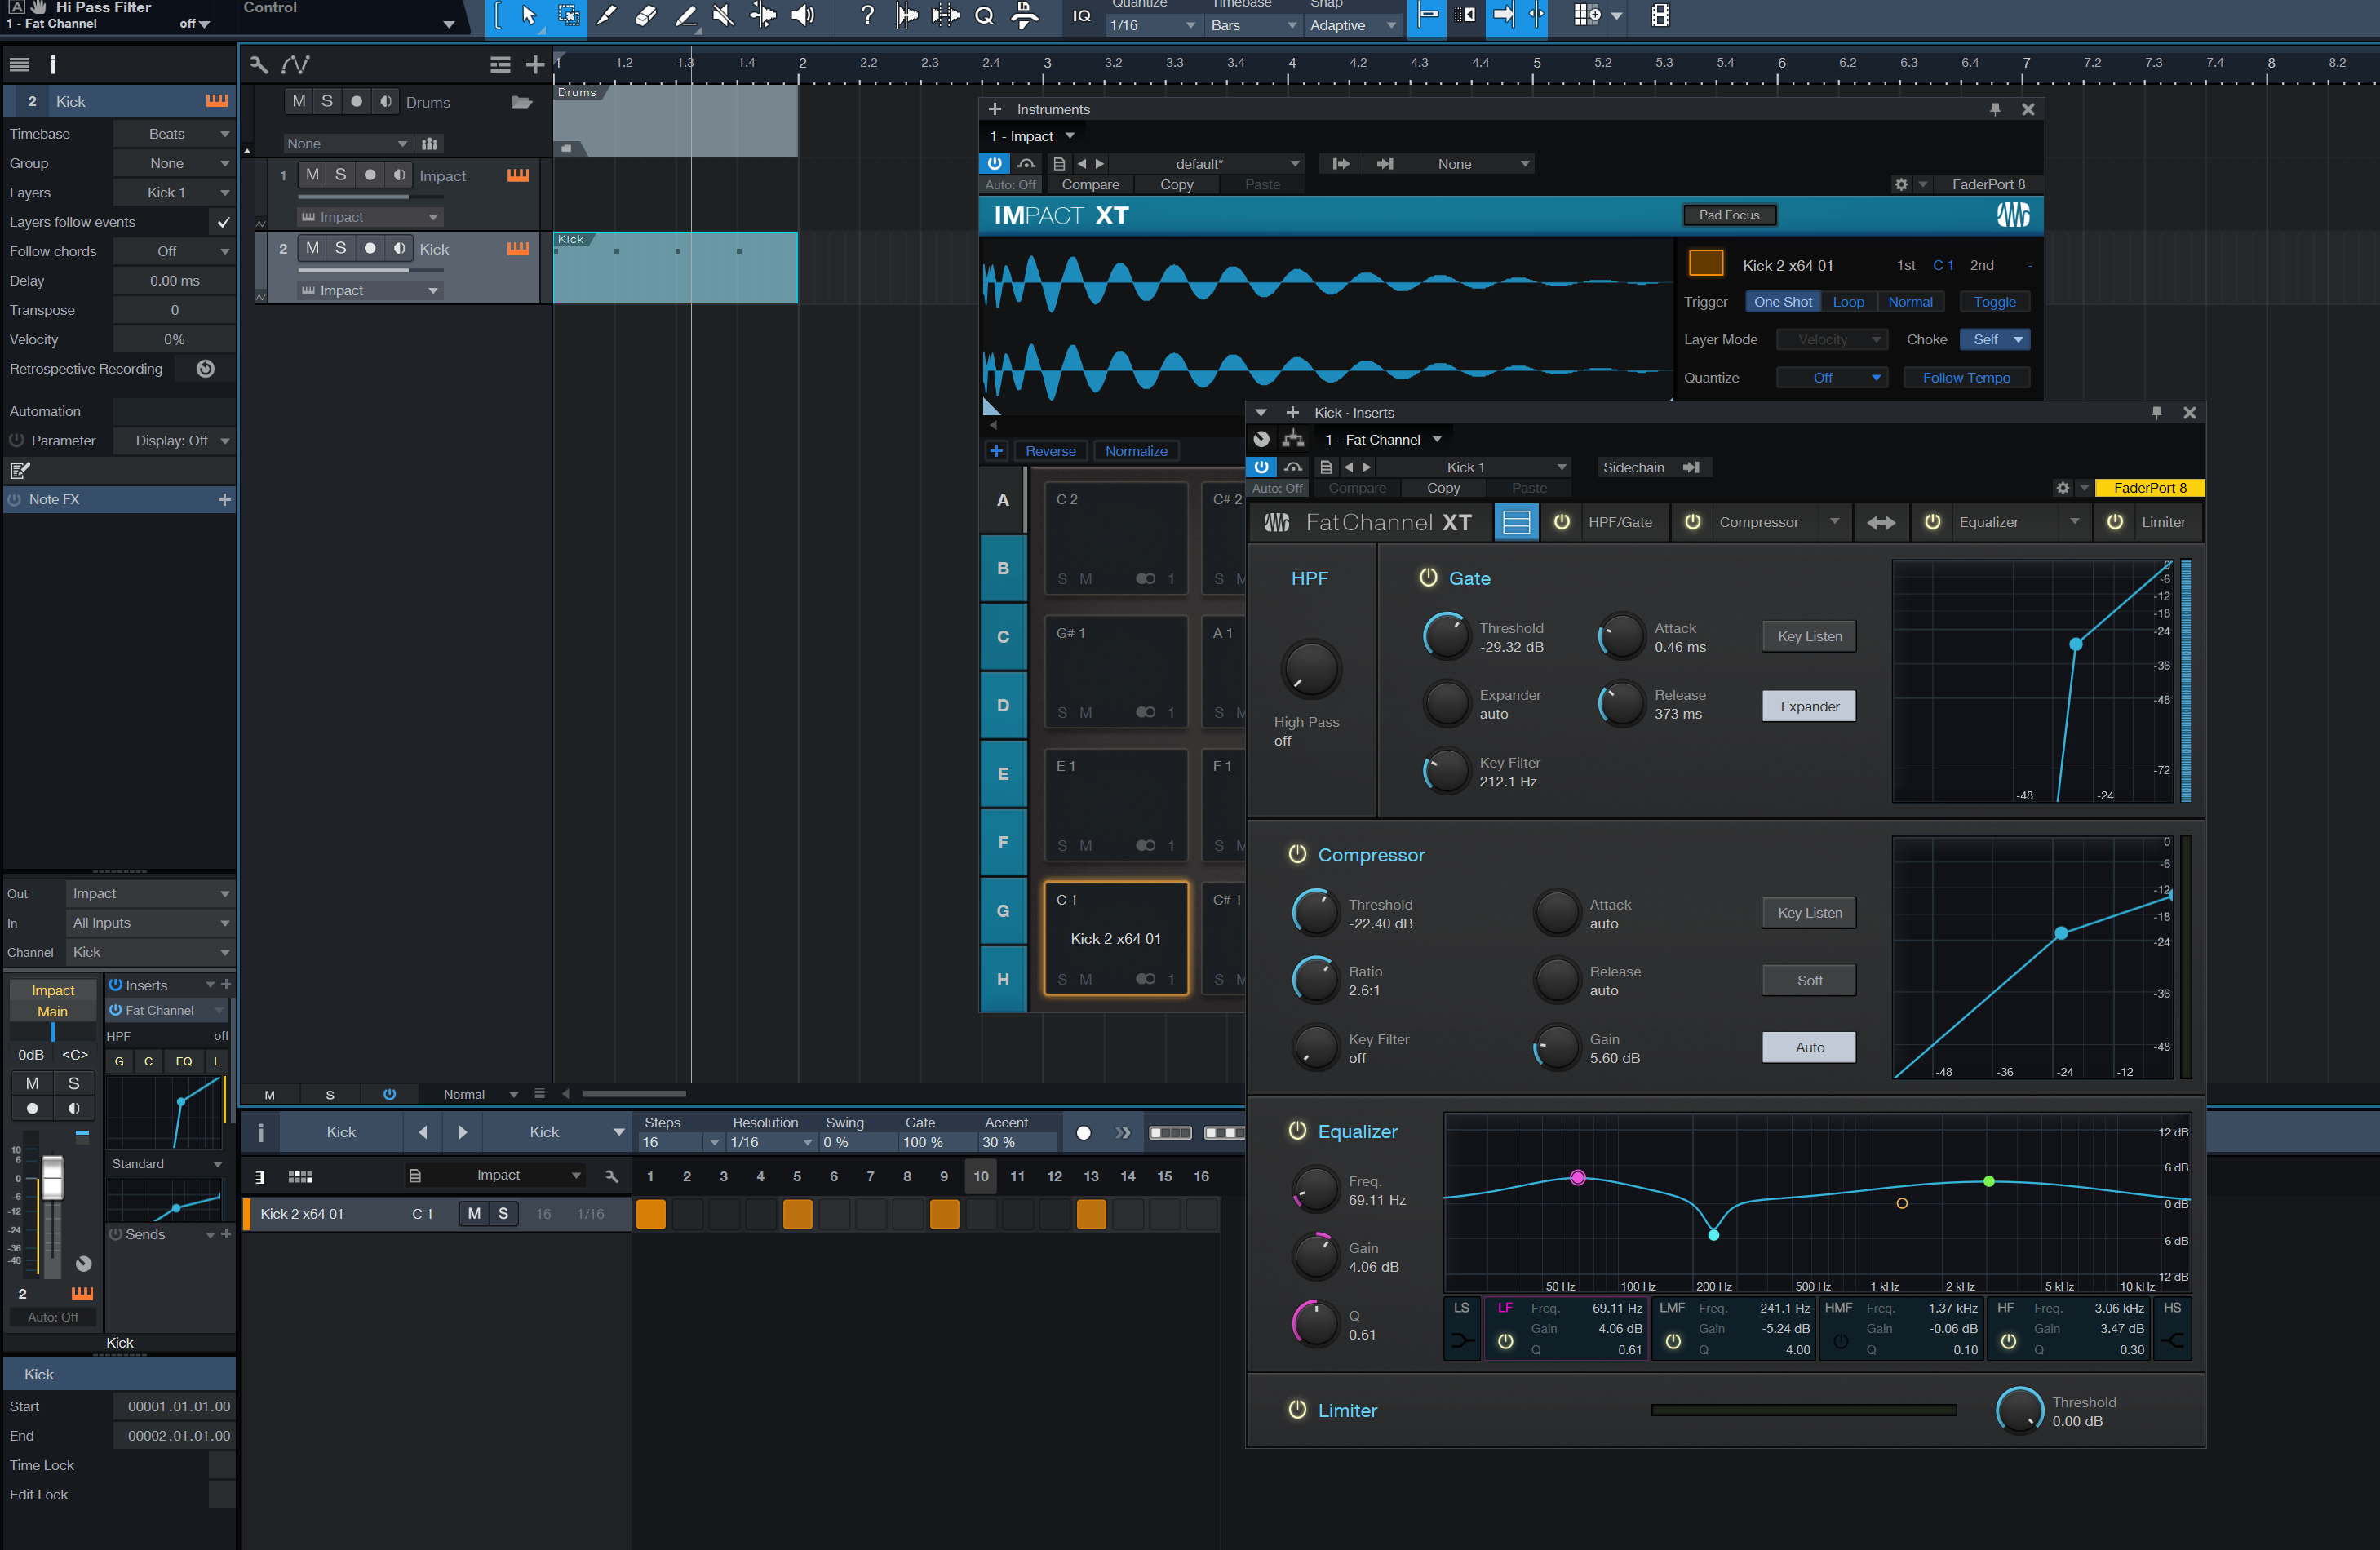Open the Quantize panel magnifier Q icon

point(985,15)
